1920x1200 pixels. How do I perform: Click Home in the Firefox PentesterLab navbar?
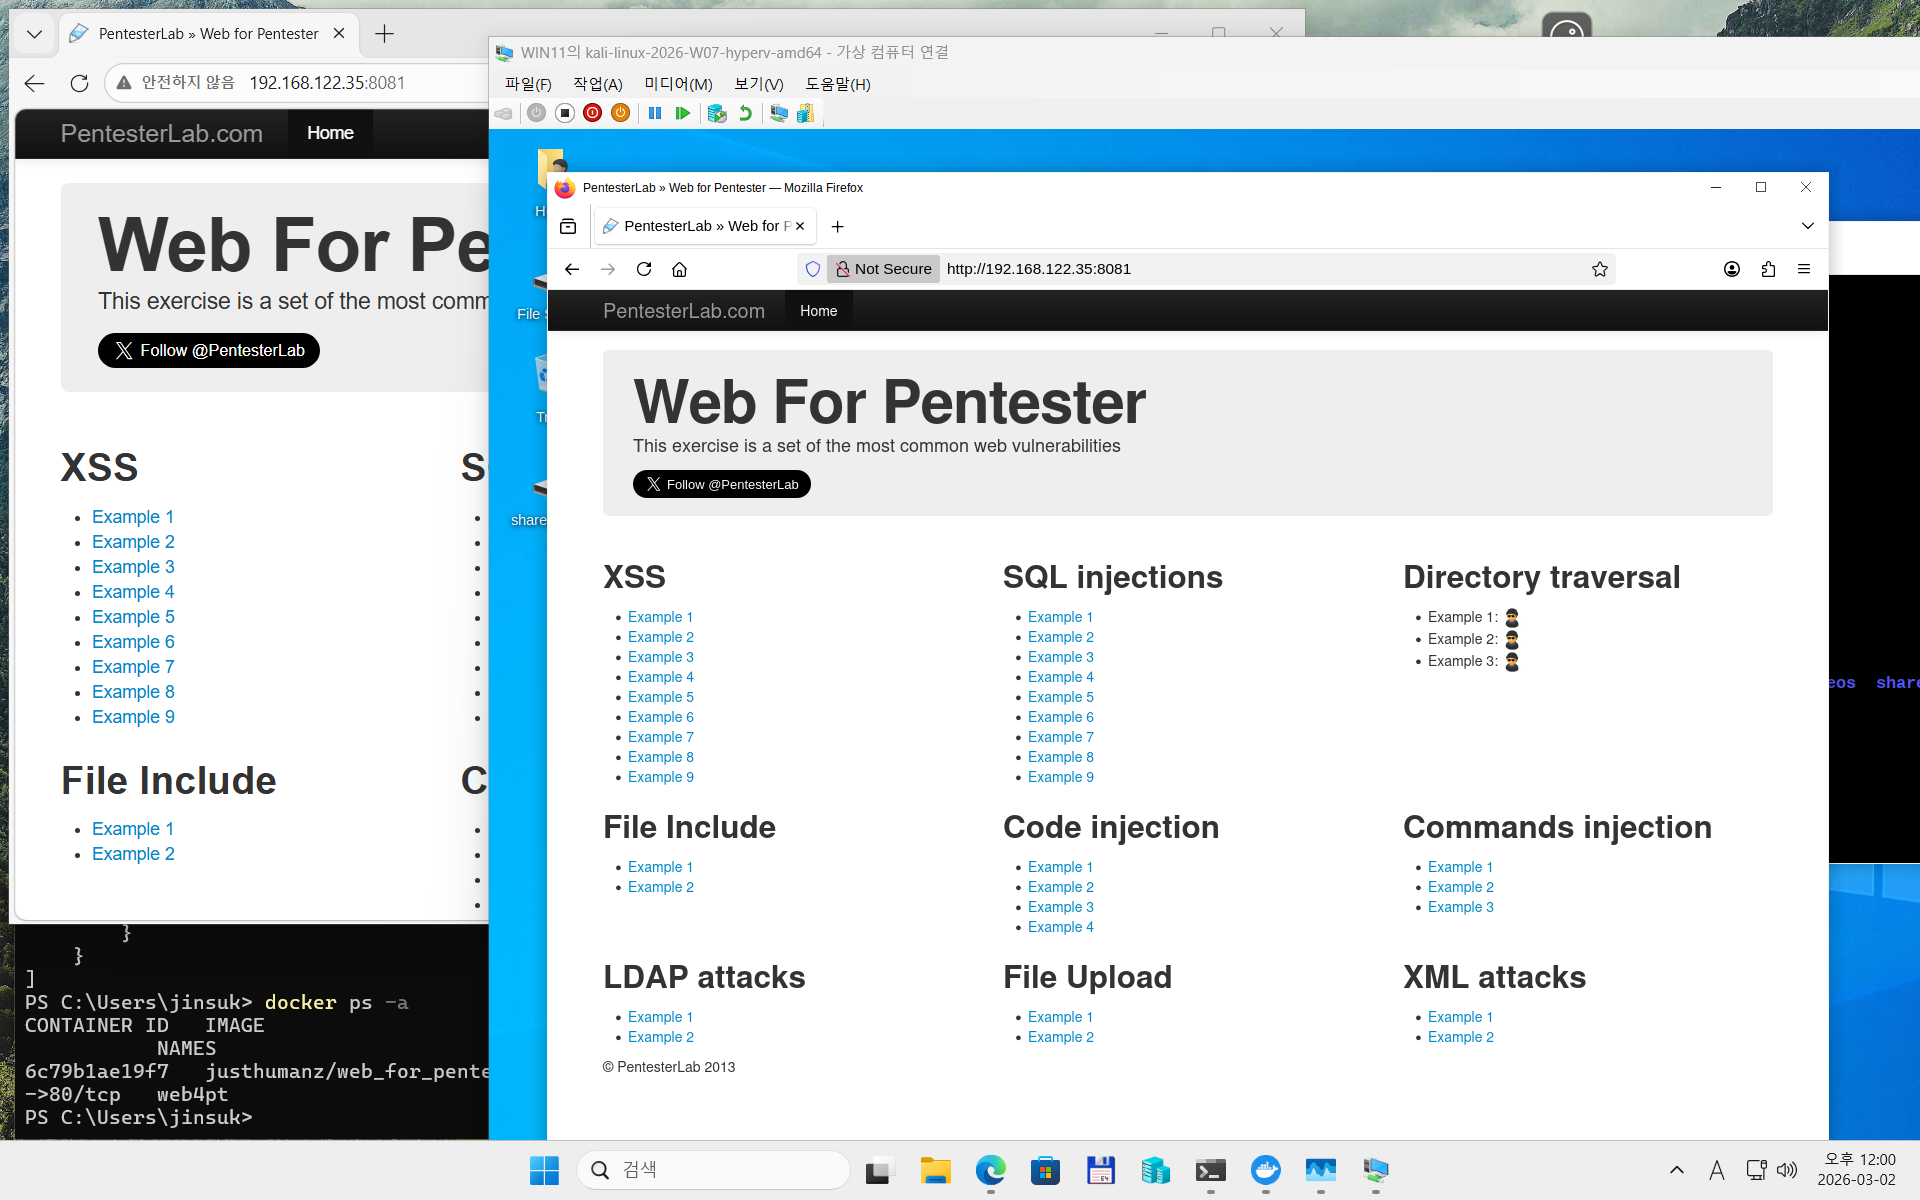click(819, 311)
